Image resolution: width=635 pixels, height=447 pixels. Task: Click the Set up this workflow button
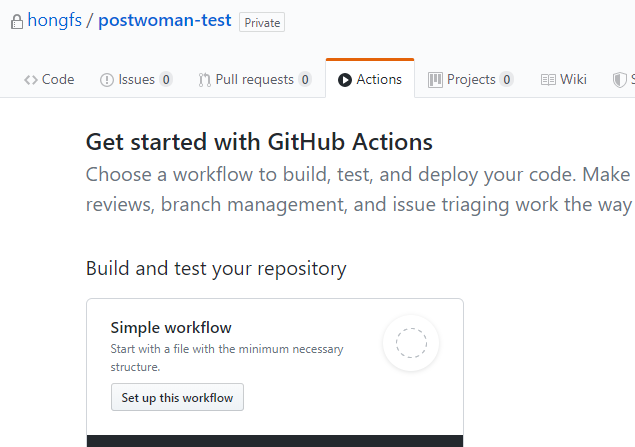pyautogui.click(x=177, y=397)
